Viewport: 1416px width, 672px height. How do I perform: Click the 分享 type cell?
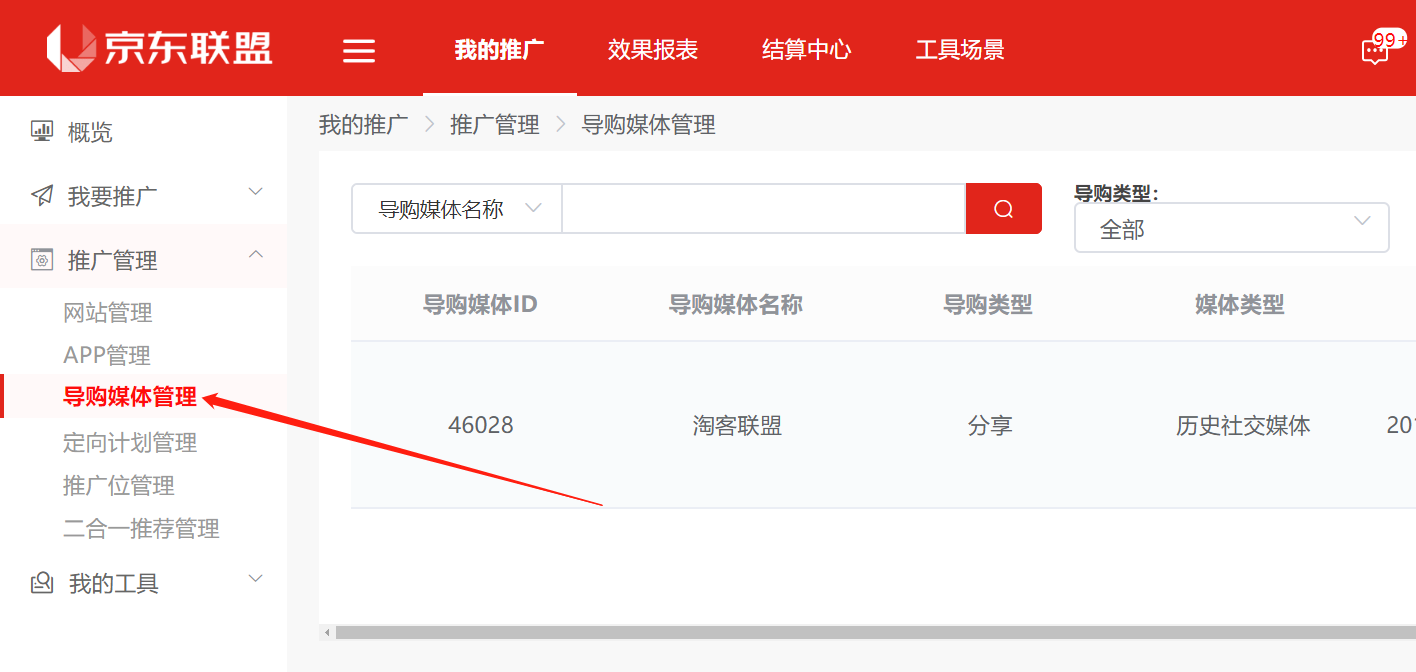pos(990,425)
